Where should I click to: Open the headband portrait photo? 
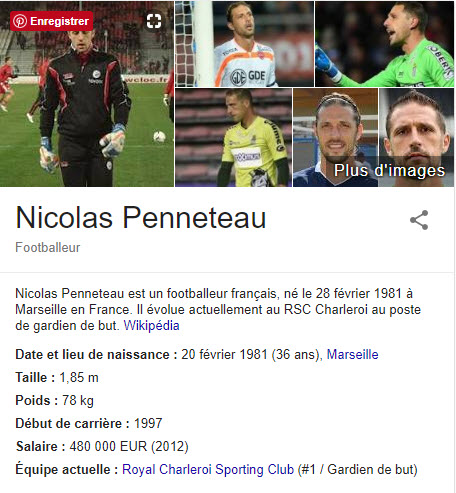[335, 137]
